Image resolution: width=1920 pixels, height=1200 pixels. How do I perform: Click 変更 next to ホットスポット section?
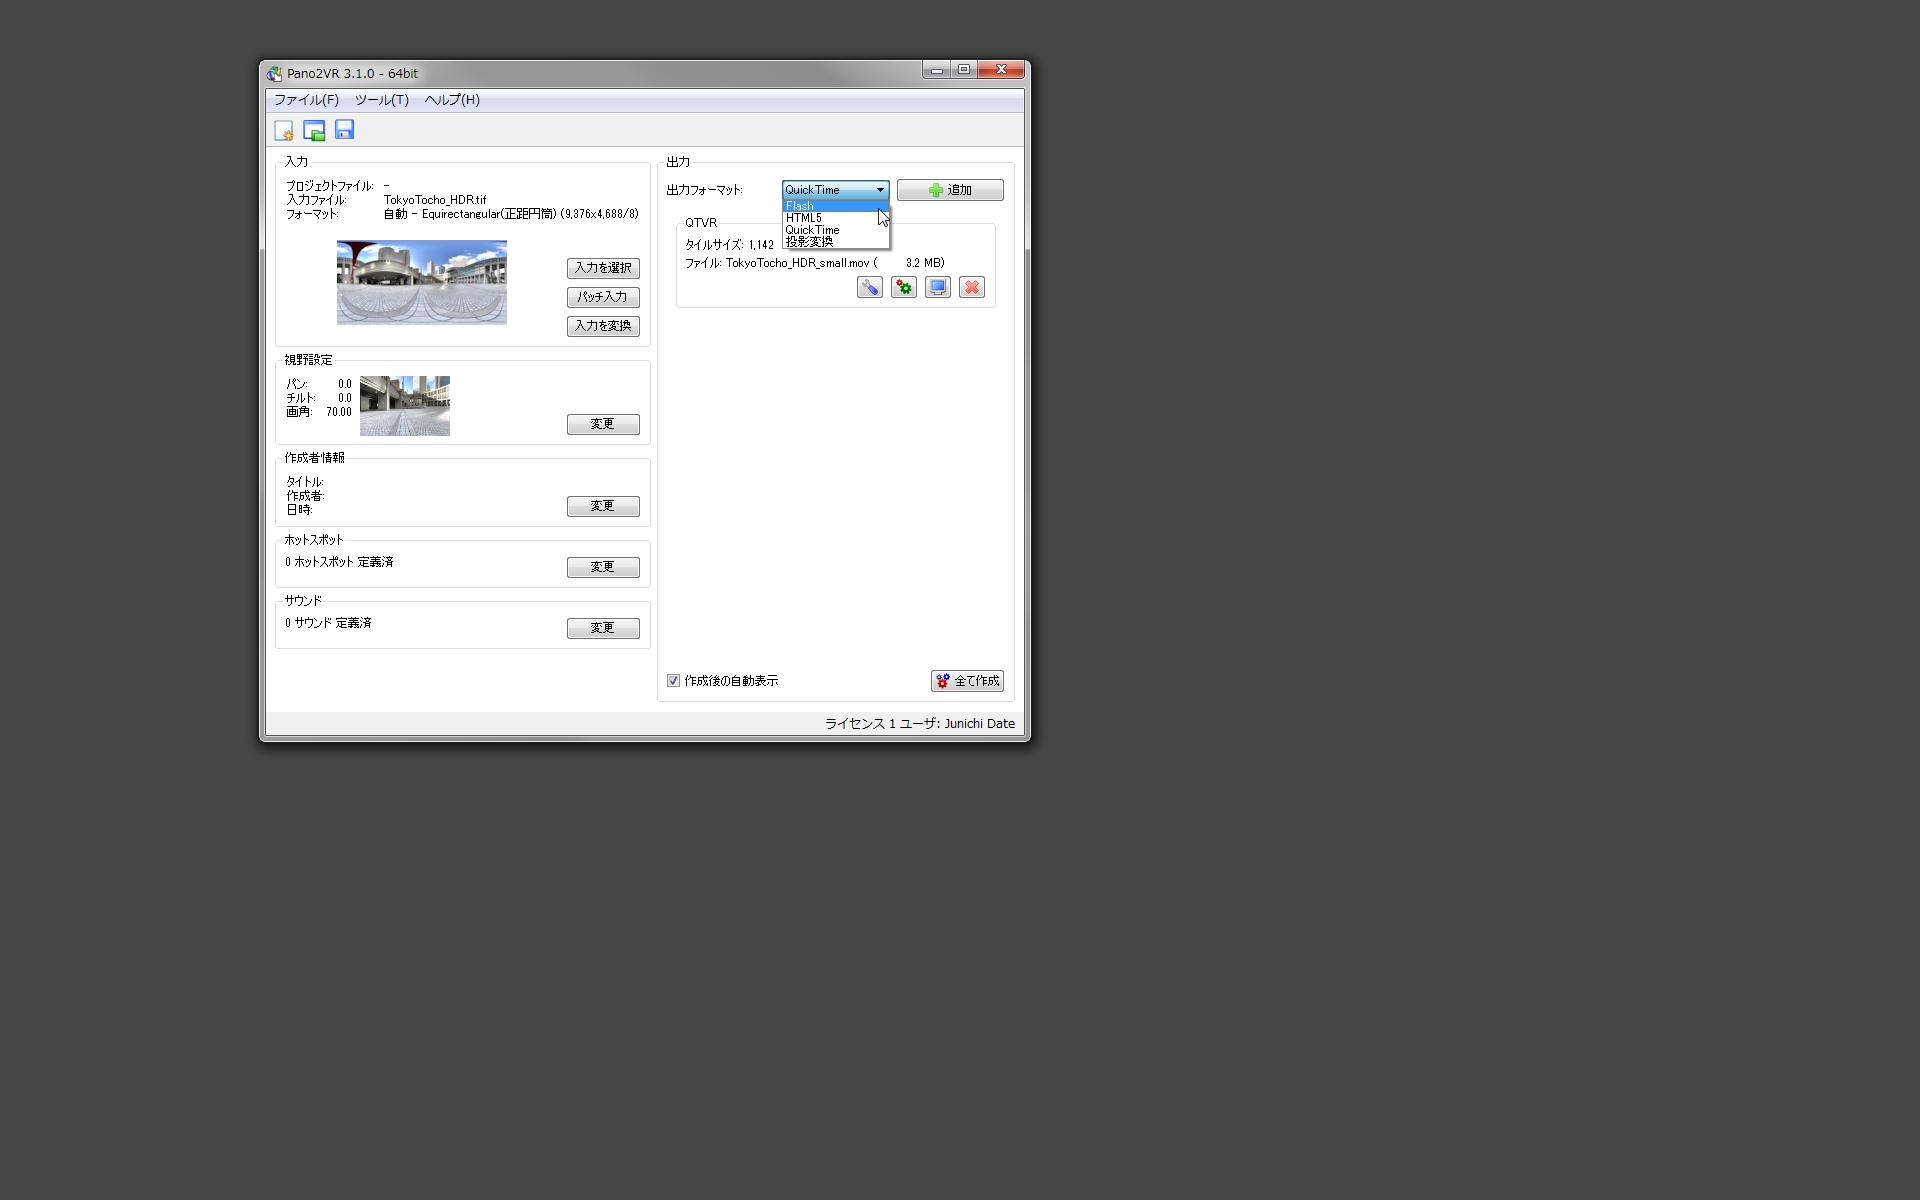(602, 567)
